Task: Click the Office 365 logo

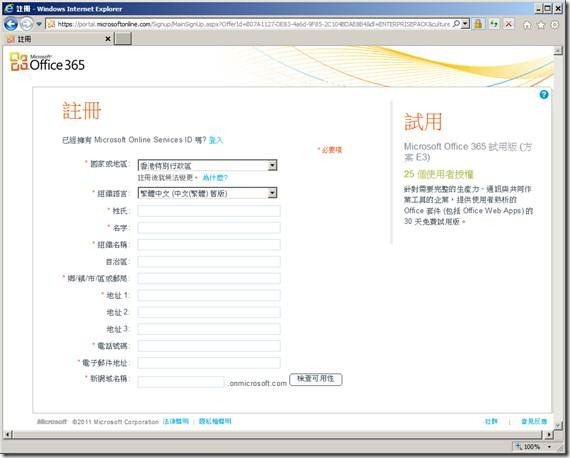Action: (47, 62)
